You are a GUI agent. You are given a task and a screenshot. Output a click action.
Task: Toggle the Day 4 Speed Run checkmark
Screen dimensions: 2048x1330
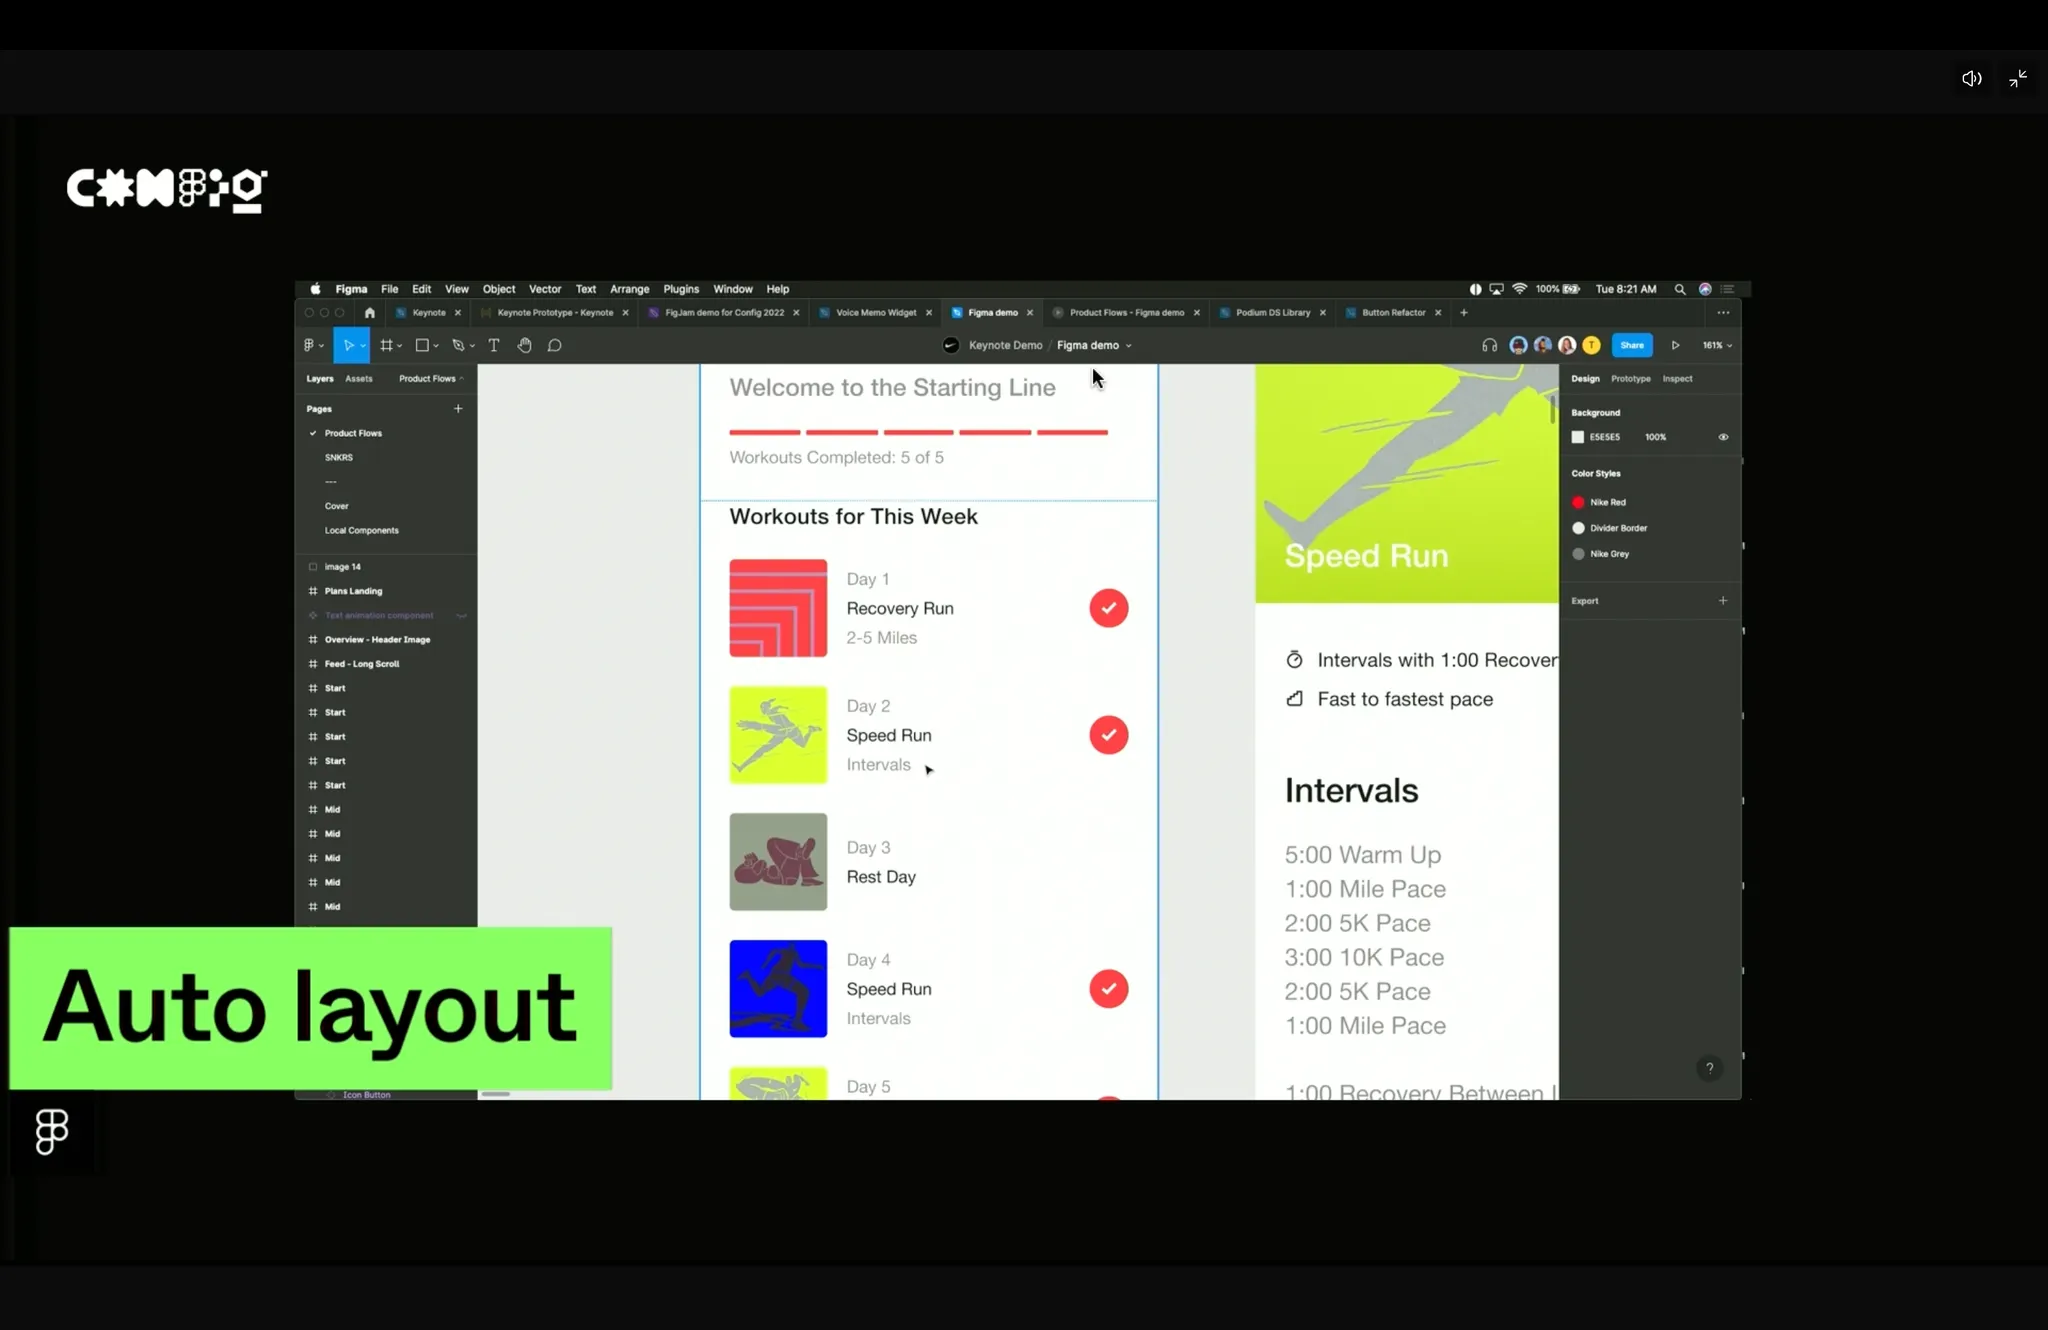coord(1108,989)
